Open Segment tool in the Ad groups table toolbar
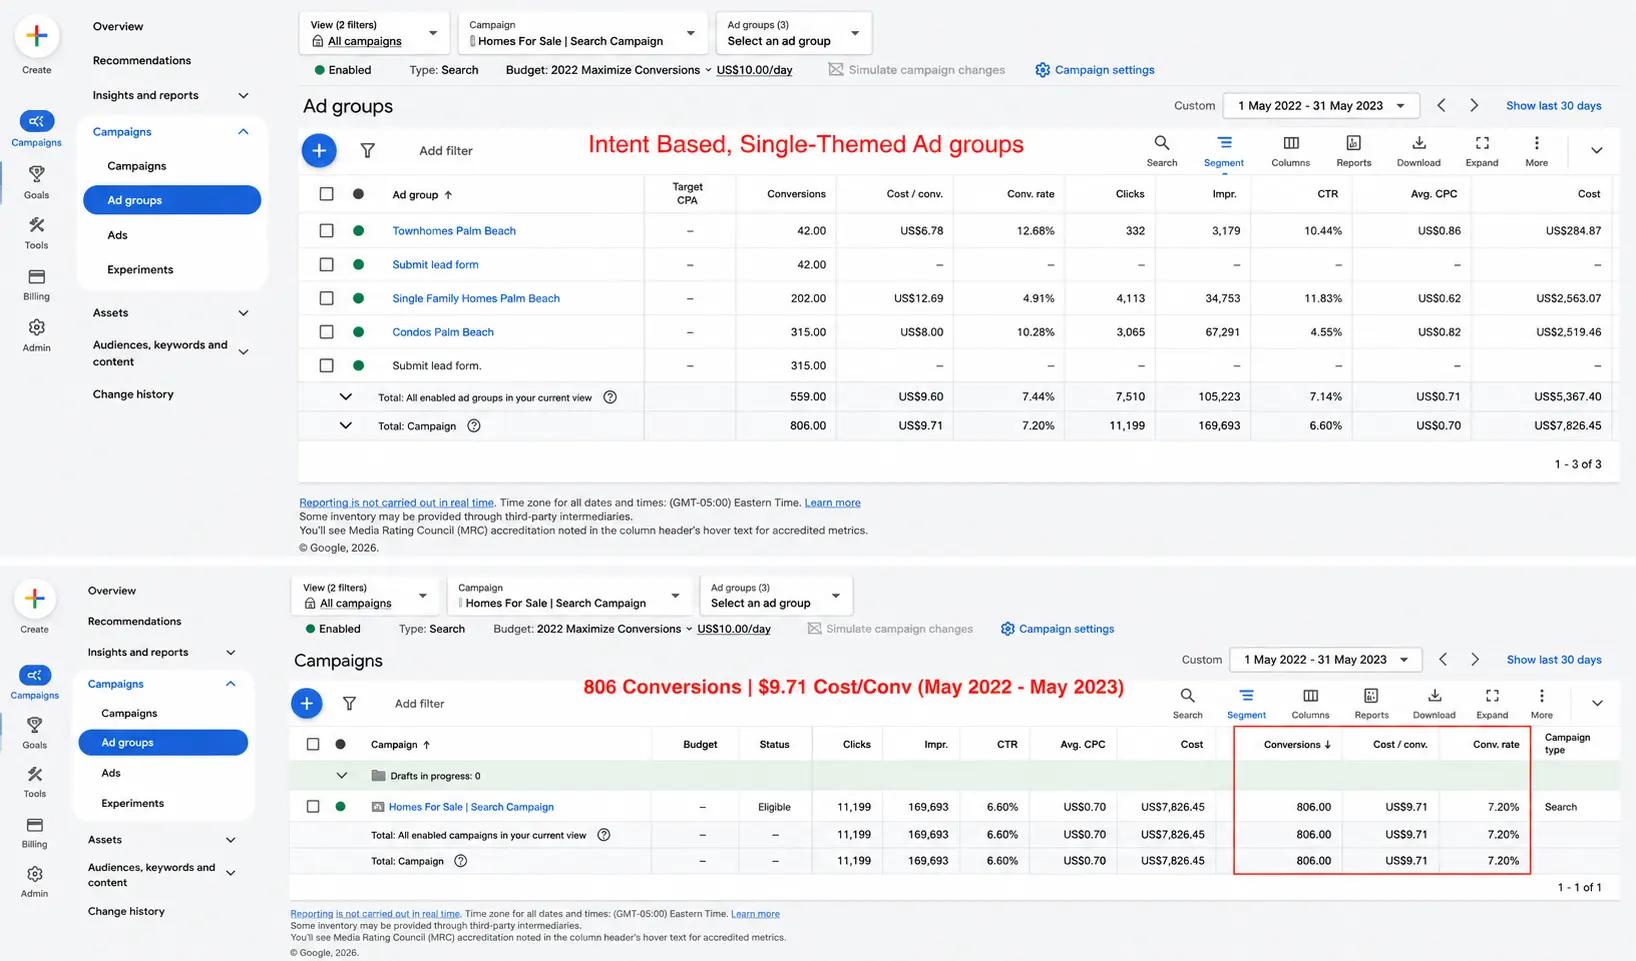Viewport: 1636px width, 961px height. (1224, 150)
